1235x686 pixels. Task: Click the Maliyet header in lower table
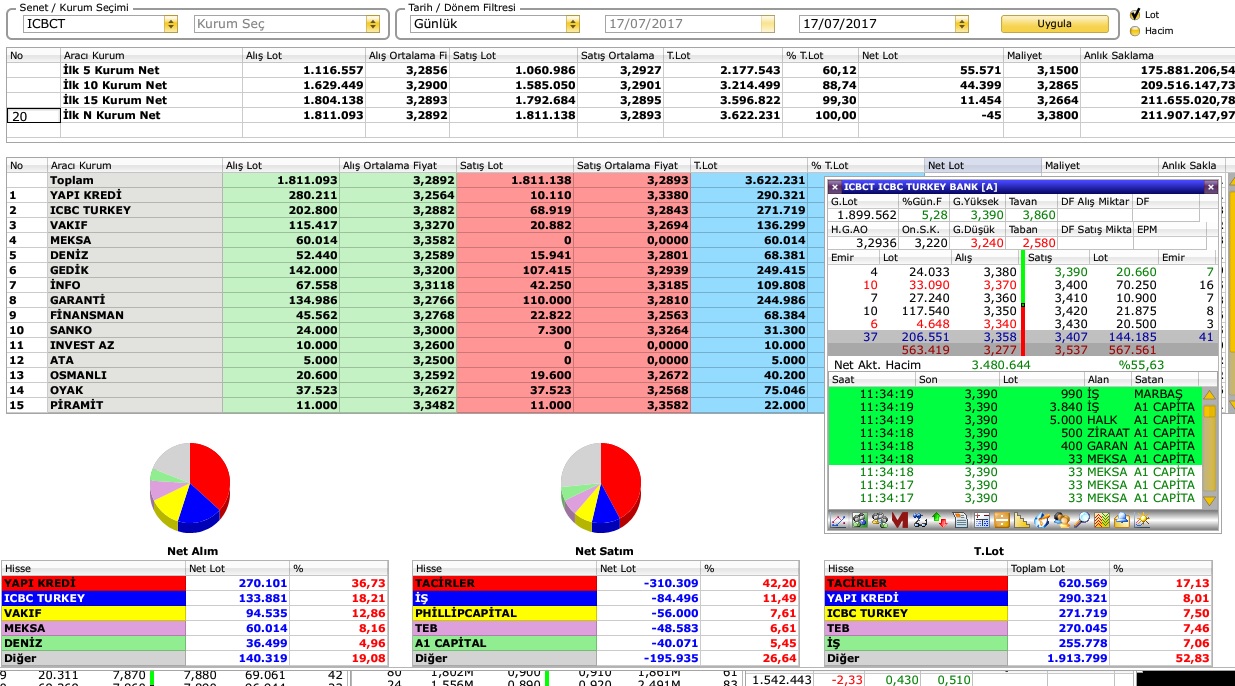[x=1099, y=165]
